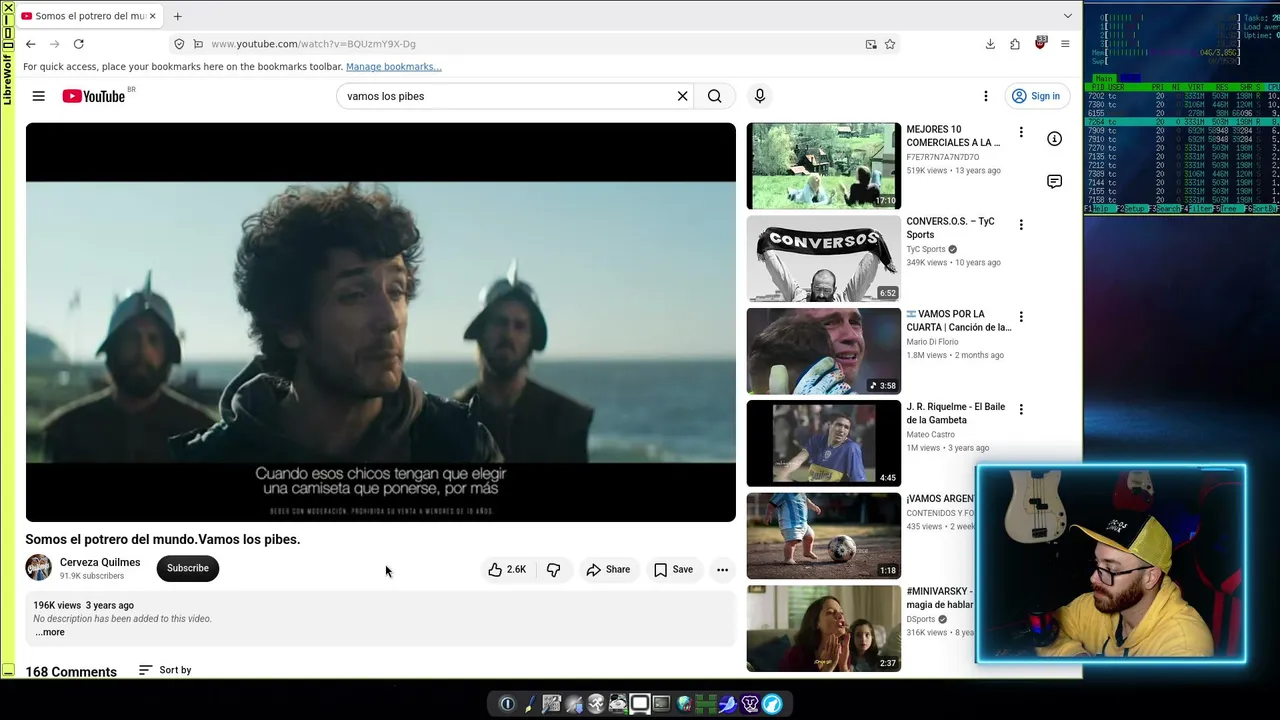1280x720 pixels.
Task: Open browser extensions puzzle icon
Action: [1015, 44]
